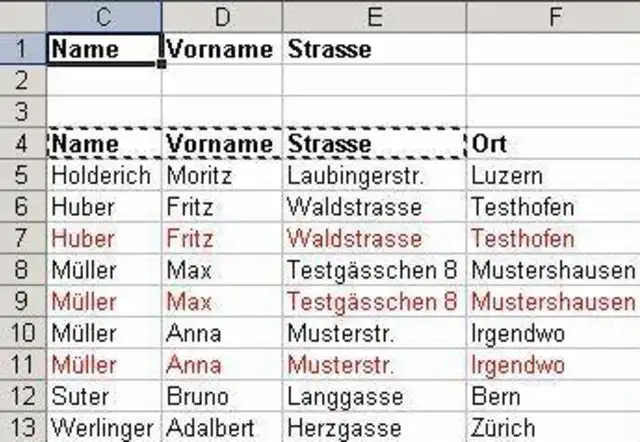640x442 pixels.
Task: Click the red Fritz cell in row 7
Action: 222,239
